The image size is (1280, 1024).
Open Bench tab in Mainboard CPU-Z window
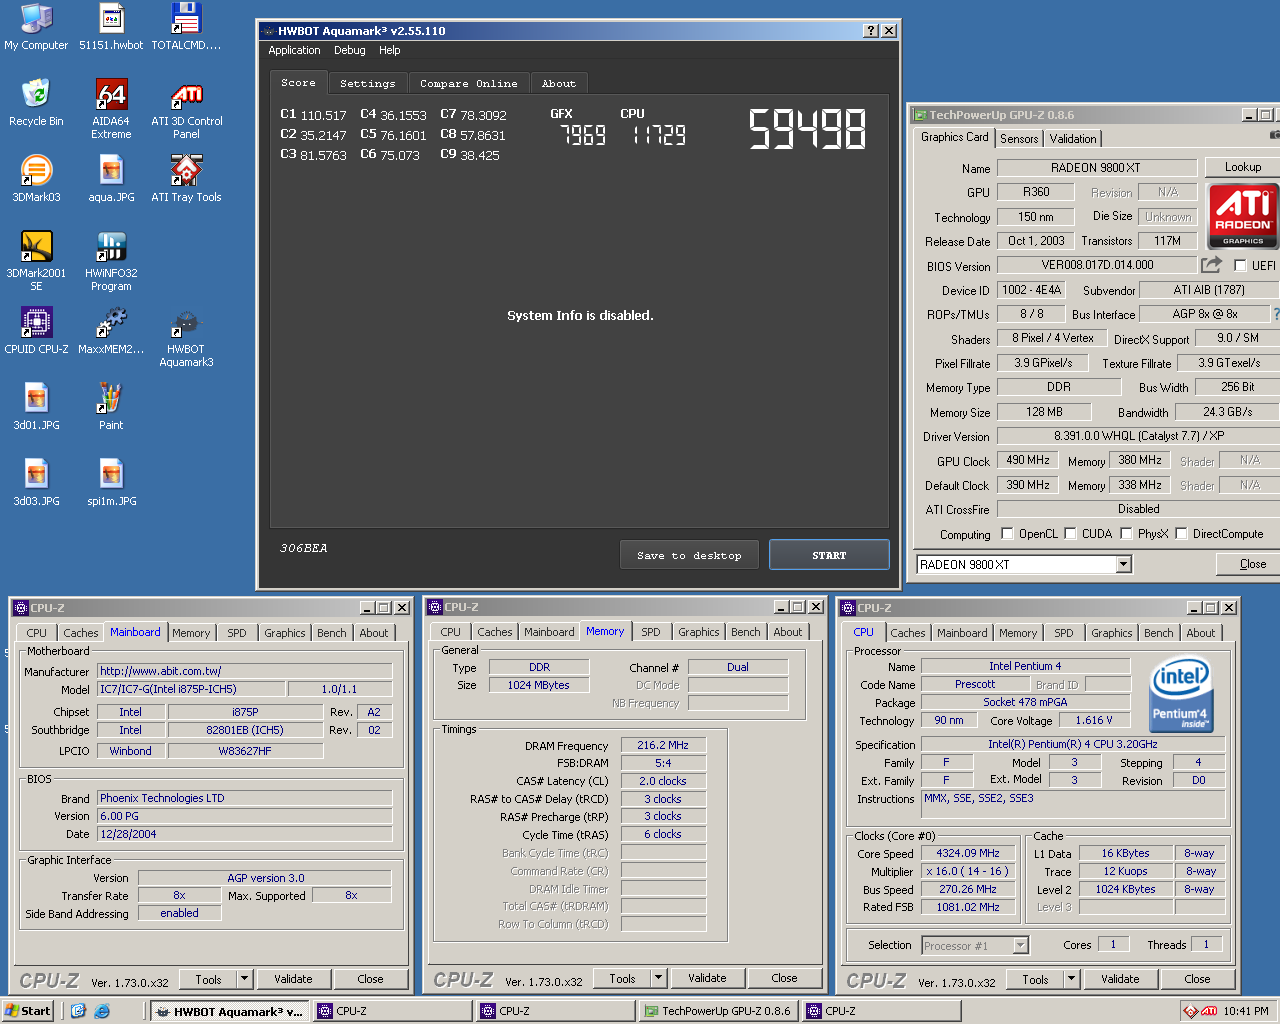(331, 633)
